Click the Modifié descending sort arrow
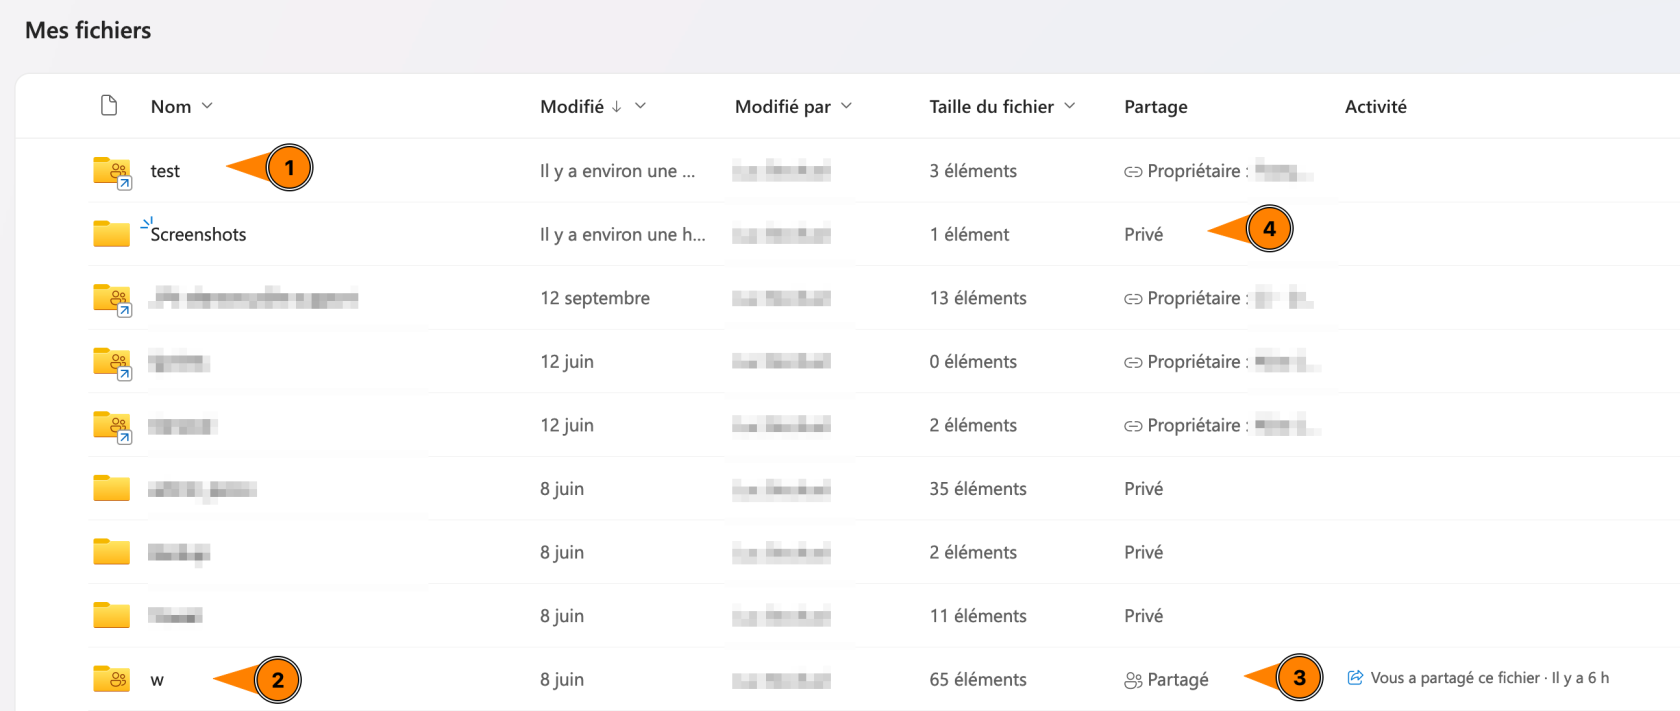The height and width of the screenshot is (711, 1680). point(616,107)
